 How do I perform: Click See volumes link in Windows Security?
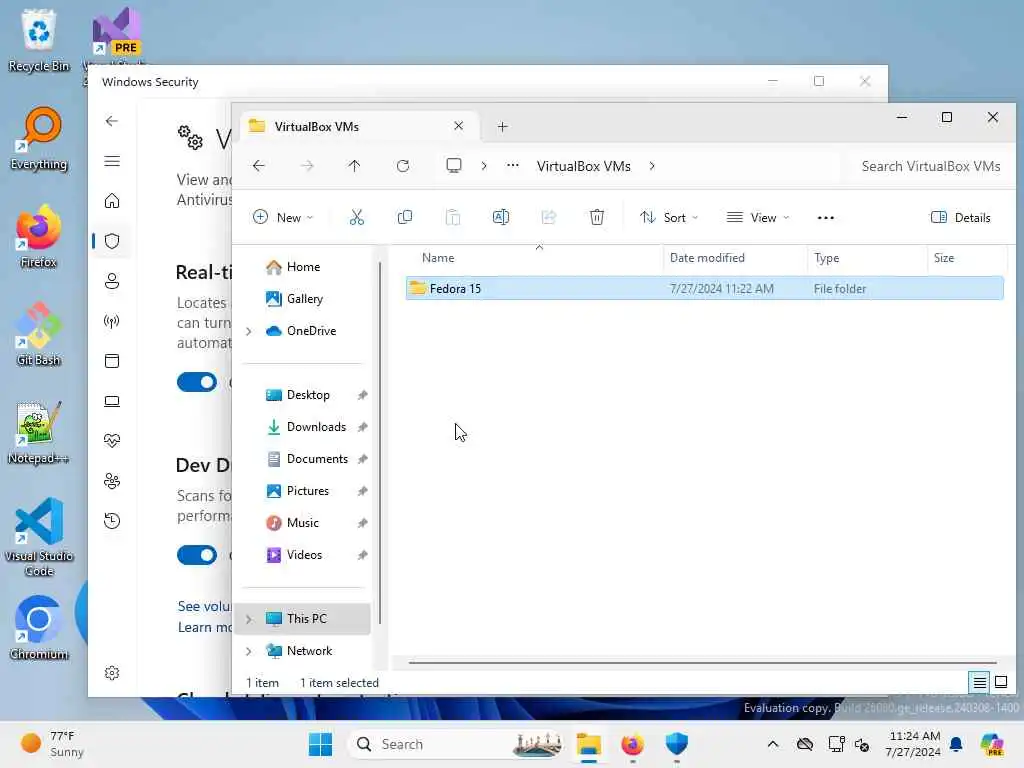[x=204, y=606]
